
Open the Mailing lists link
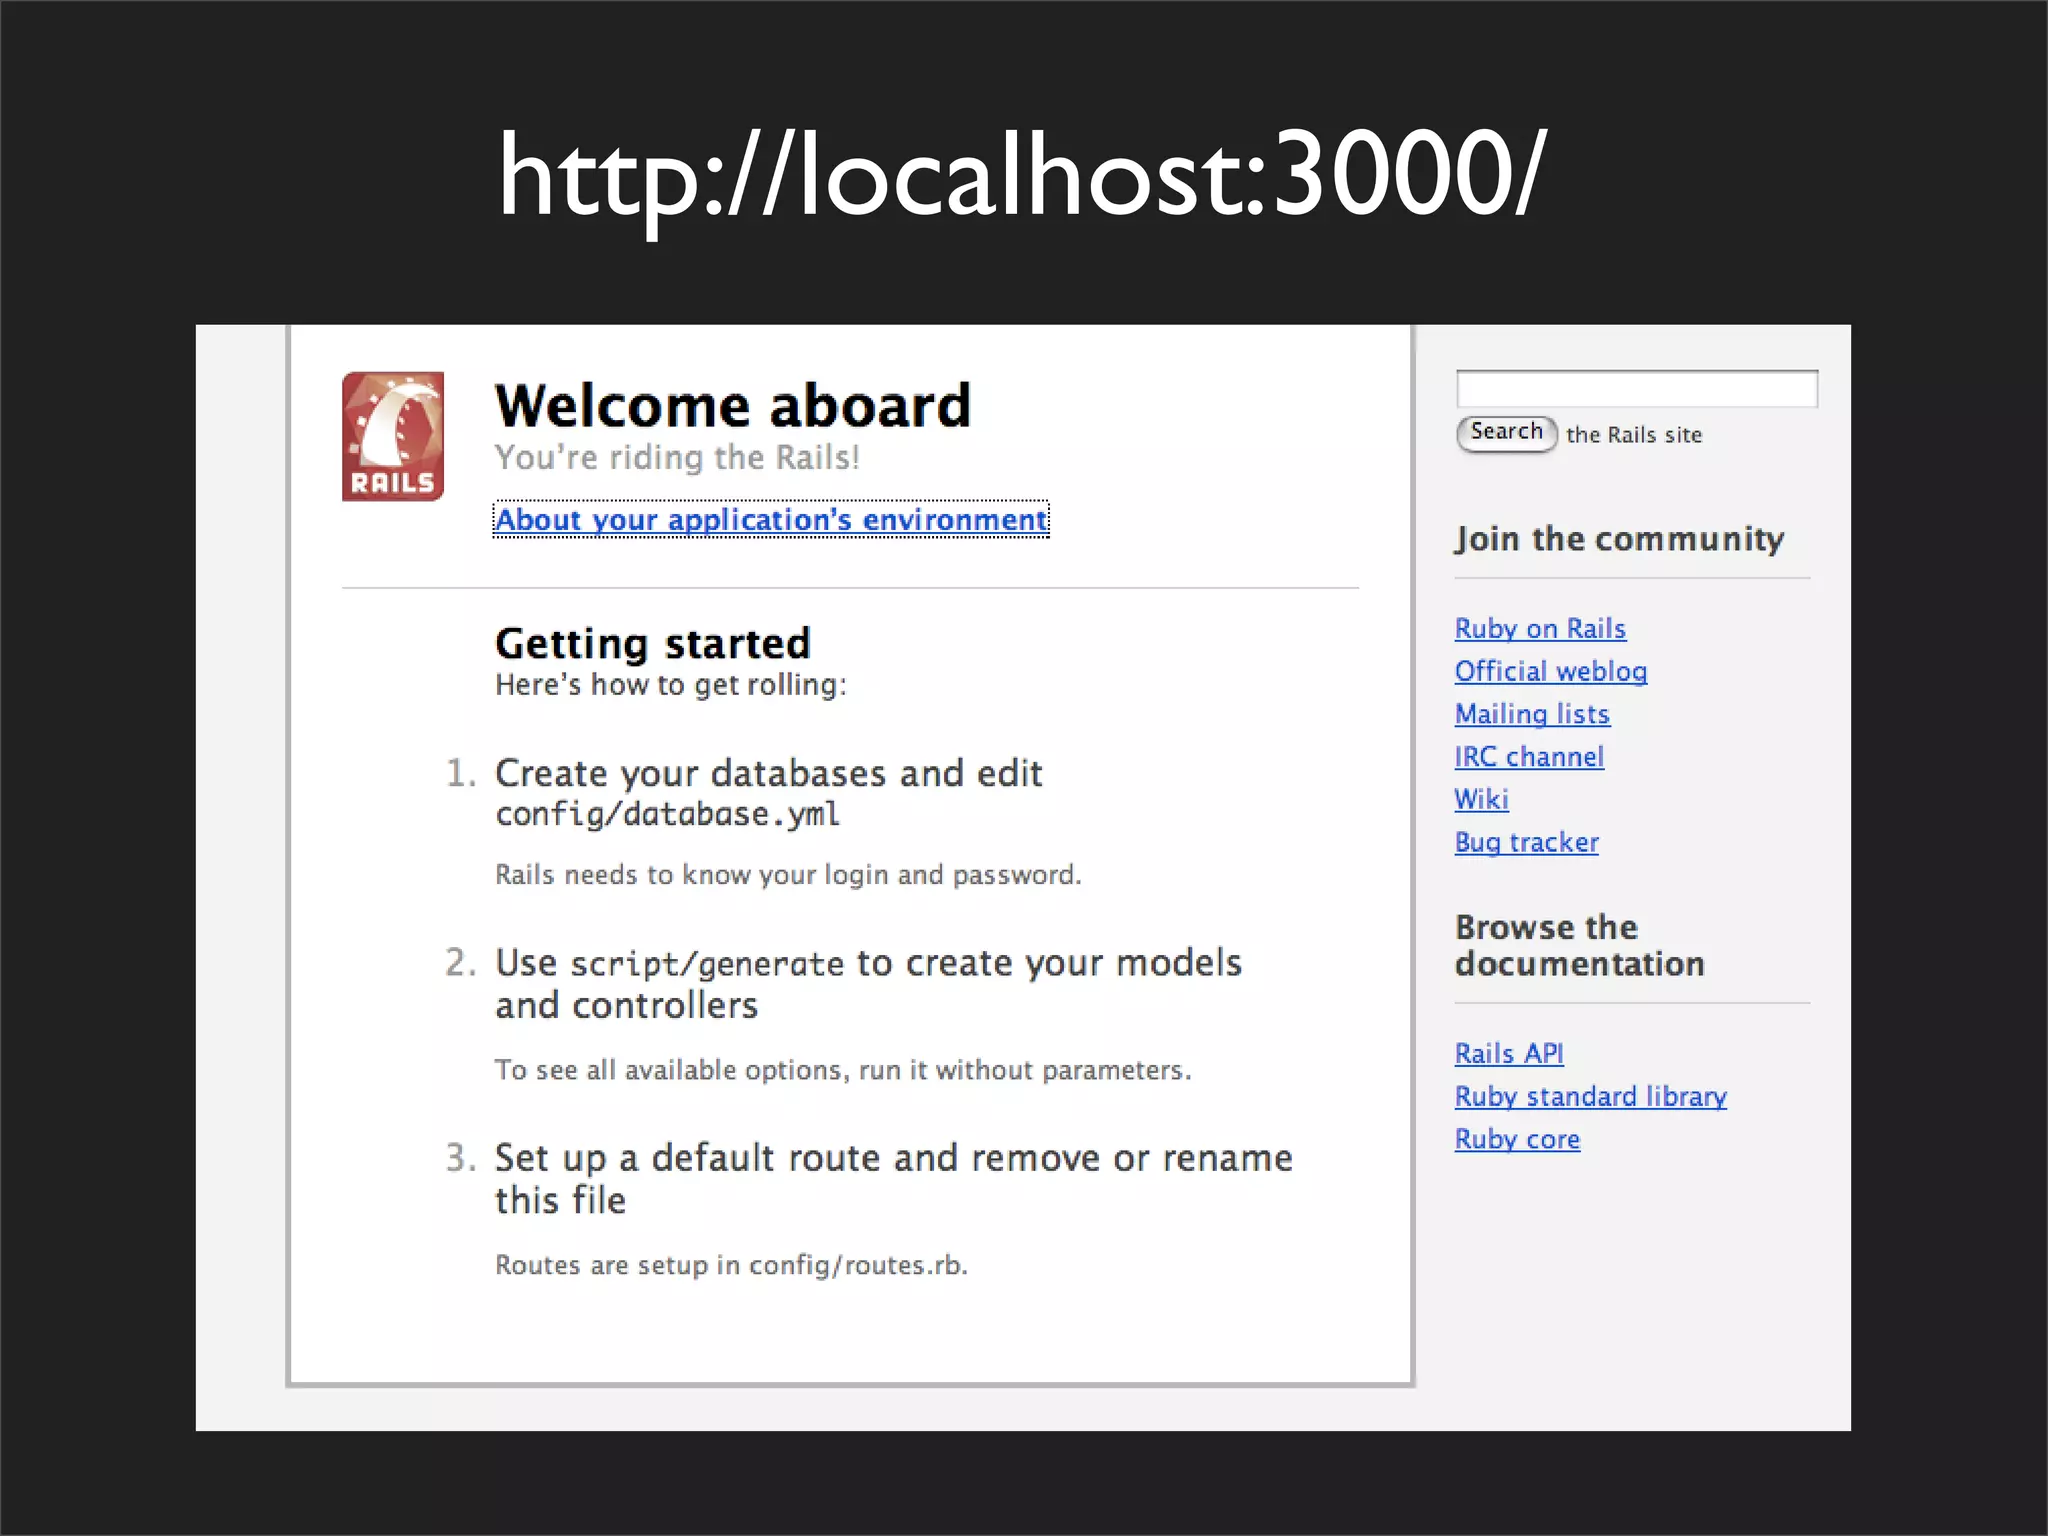pyautogui.click(x=1532, y=714)
